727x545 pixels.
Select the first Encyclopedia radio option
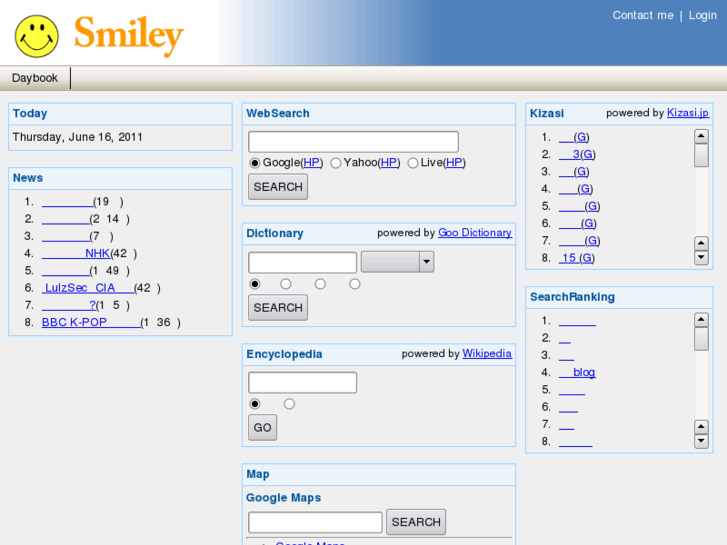[255, 404]
